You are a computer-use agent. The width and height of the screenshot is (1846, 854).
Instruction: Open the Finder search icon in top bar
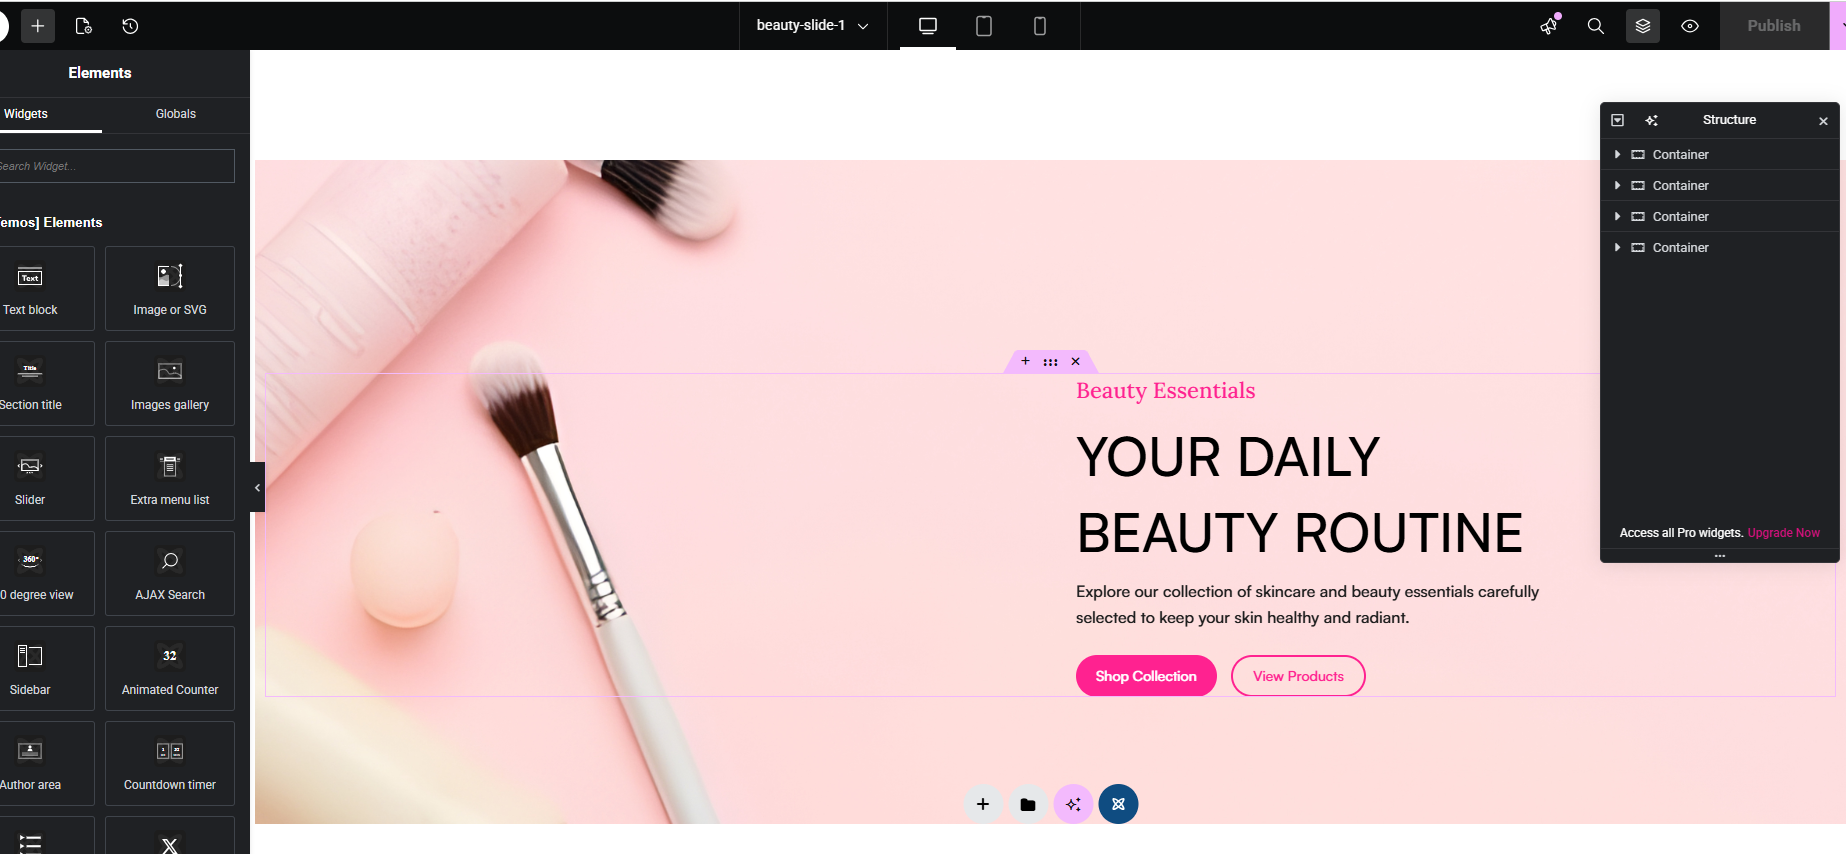(x=1596, y=26)
